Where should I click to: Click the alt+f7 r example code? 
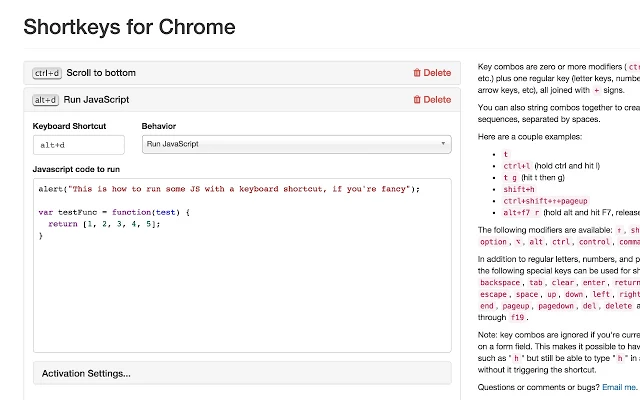(521, 212)
